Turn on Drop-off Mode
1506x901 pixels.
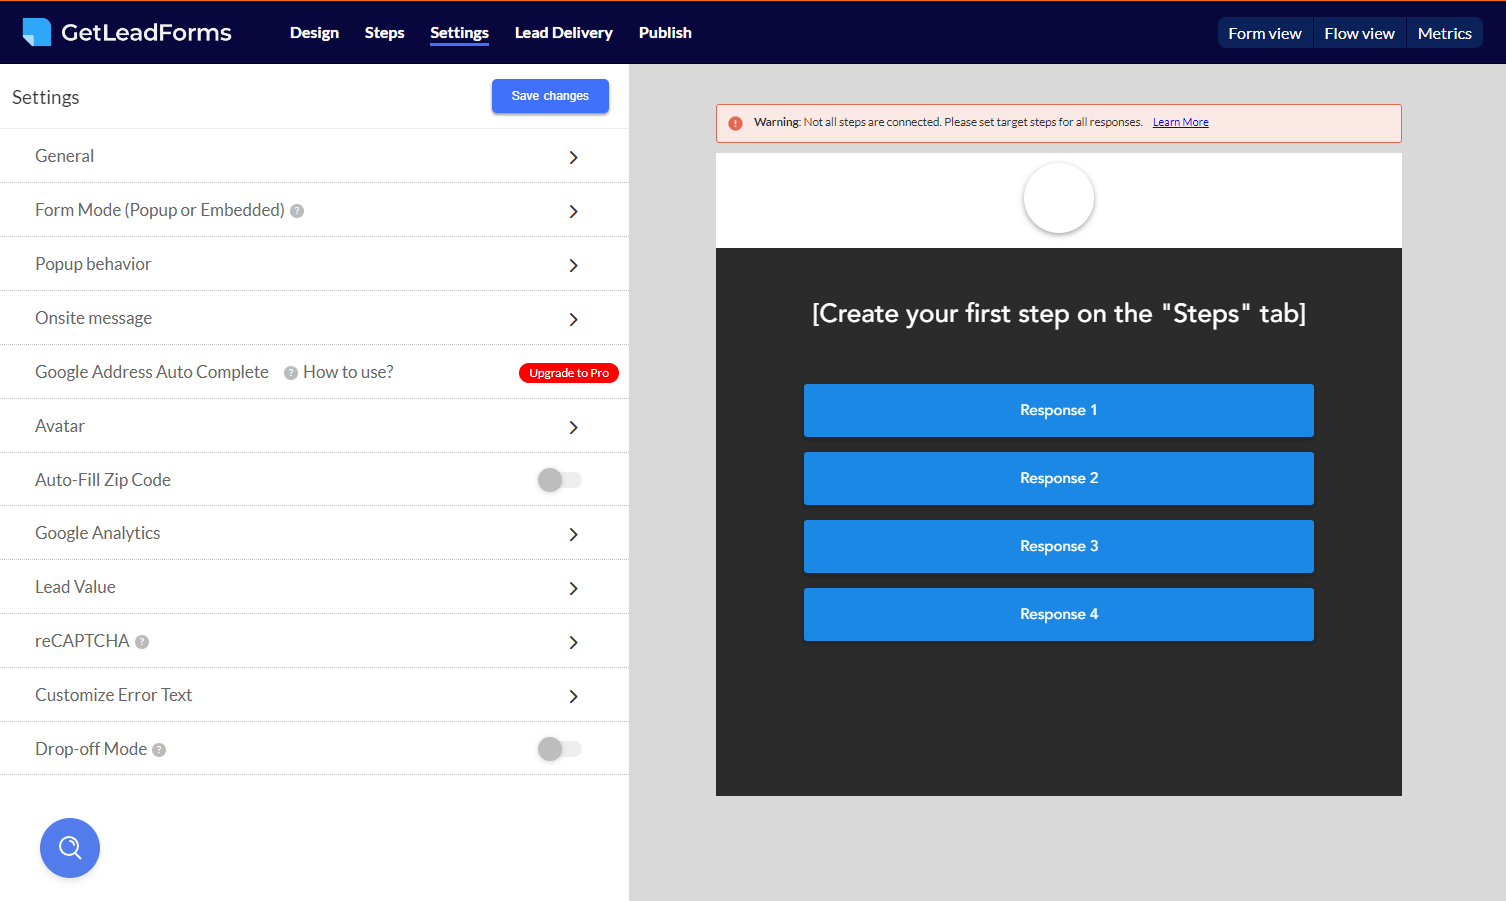point(559,748)
